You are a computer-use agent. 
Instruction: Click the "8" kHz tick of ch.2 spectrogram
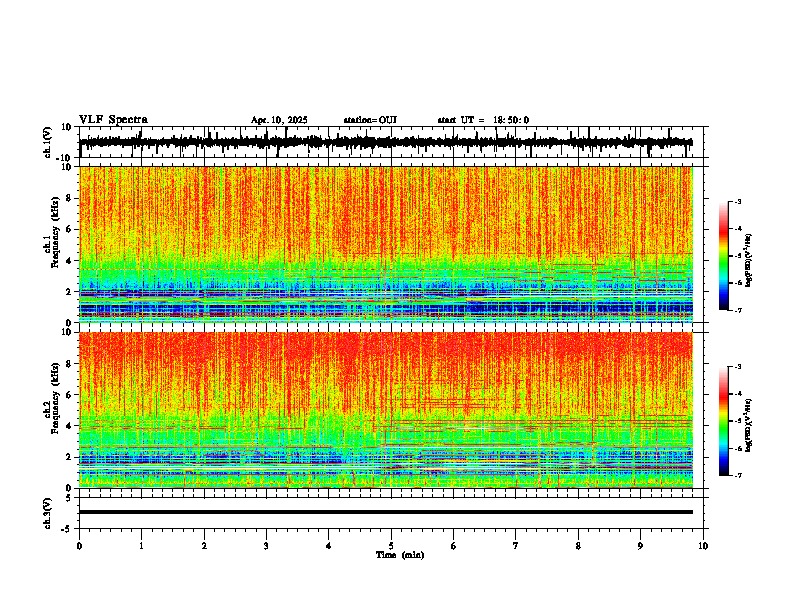(x=70, y=364)
